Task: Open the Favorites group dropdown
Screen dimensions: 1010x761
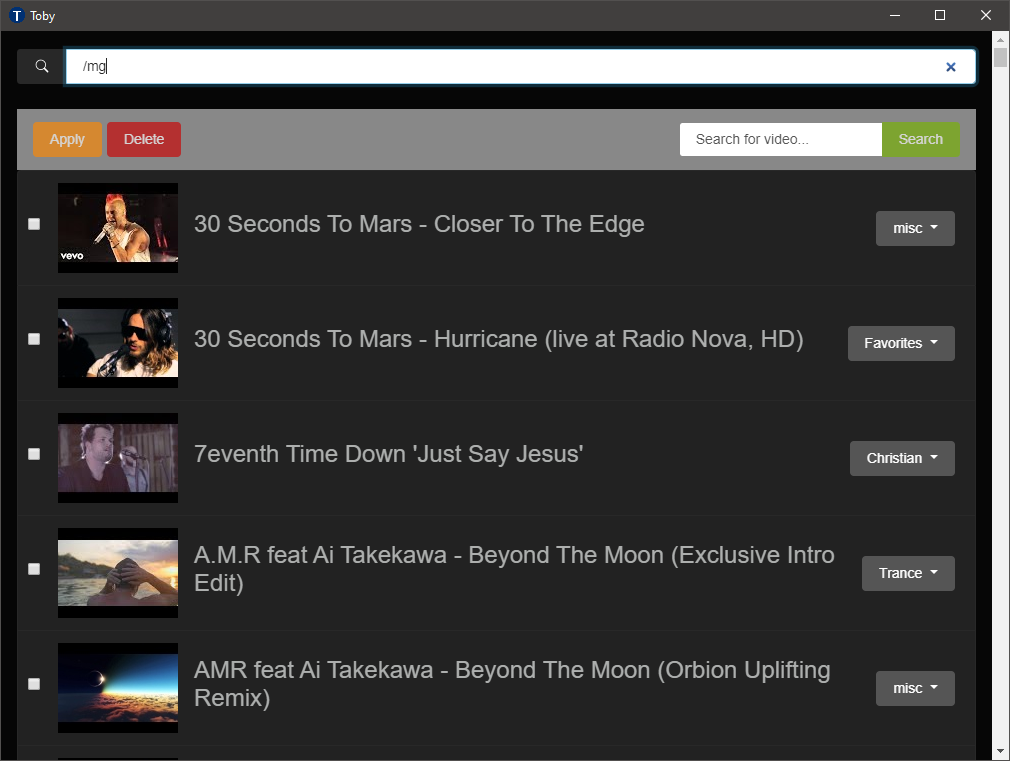Action: pos(900,343)
